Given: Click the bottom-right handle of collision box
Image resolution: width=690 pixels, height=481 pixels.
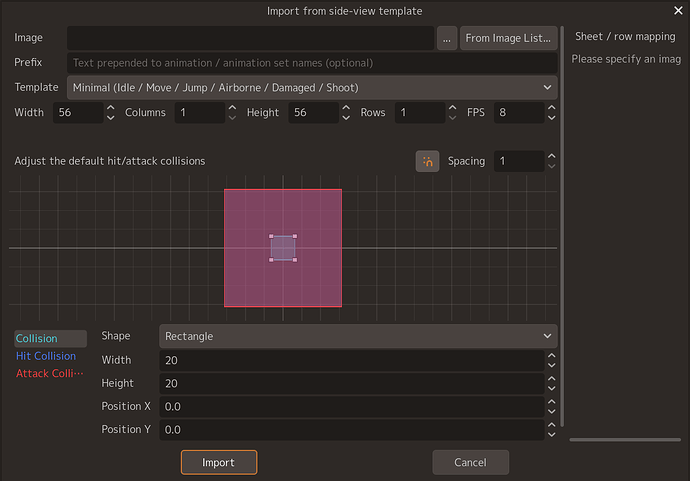Looking at the screenshot, I should [295, 260].
